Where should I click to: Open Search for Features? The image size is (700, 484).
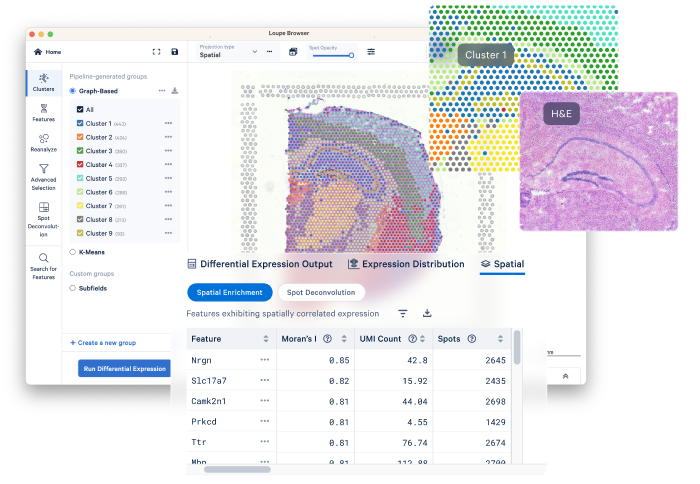point(43,267)
